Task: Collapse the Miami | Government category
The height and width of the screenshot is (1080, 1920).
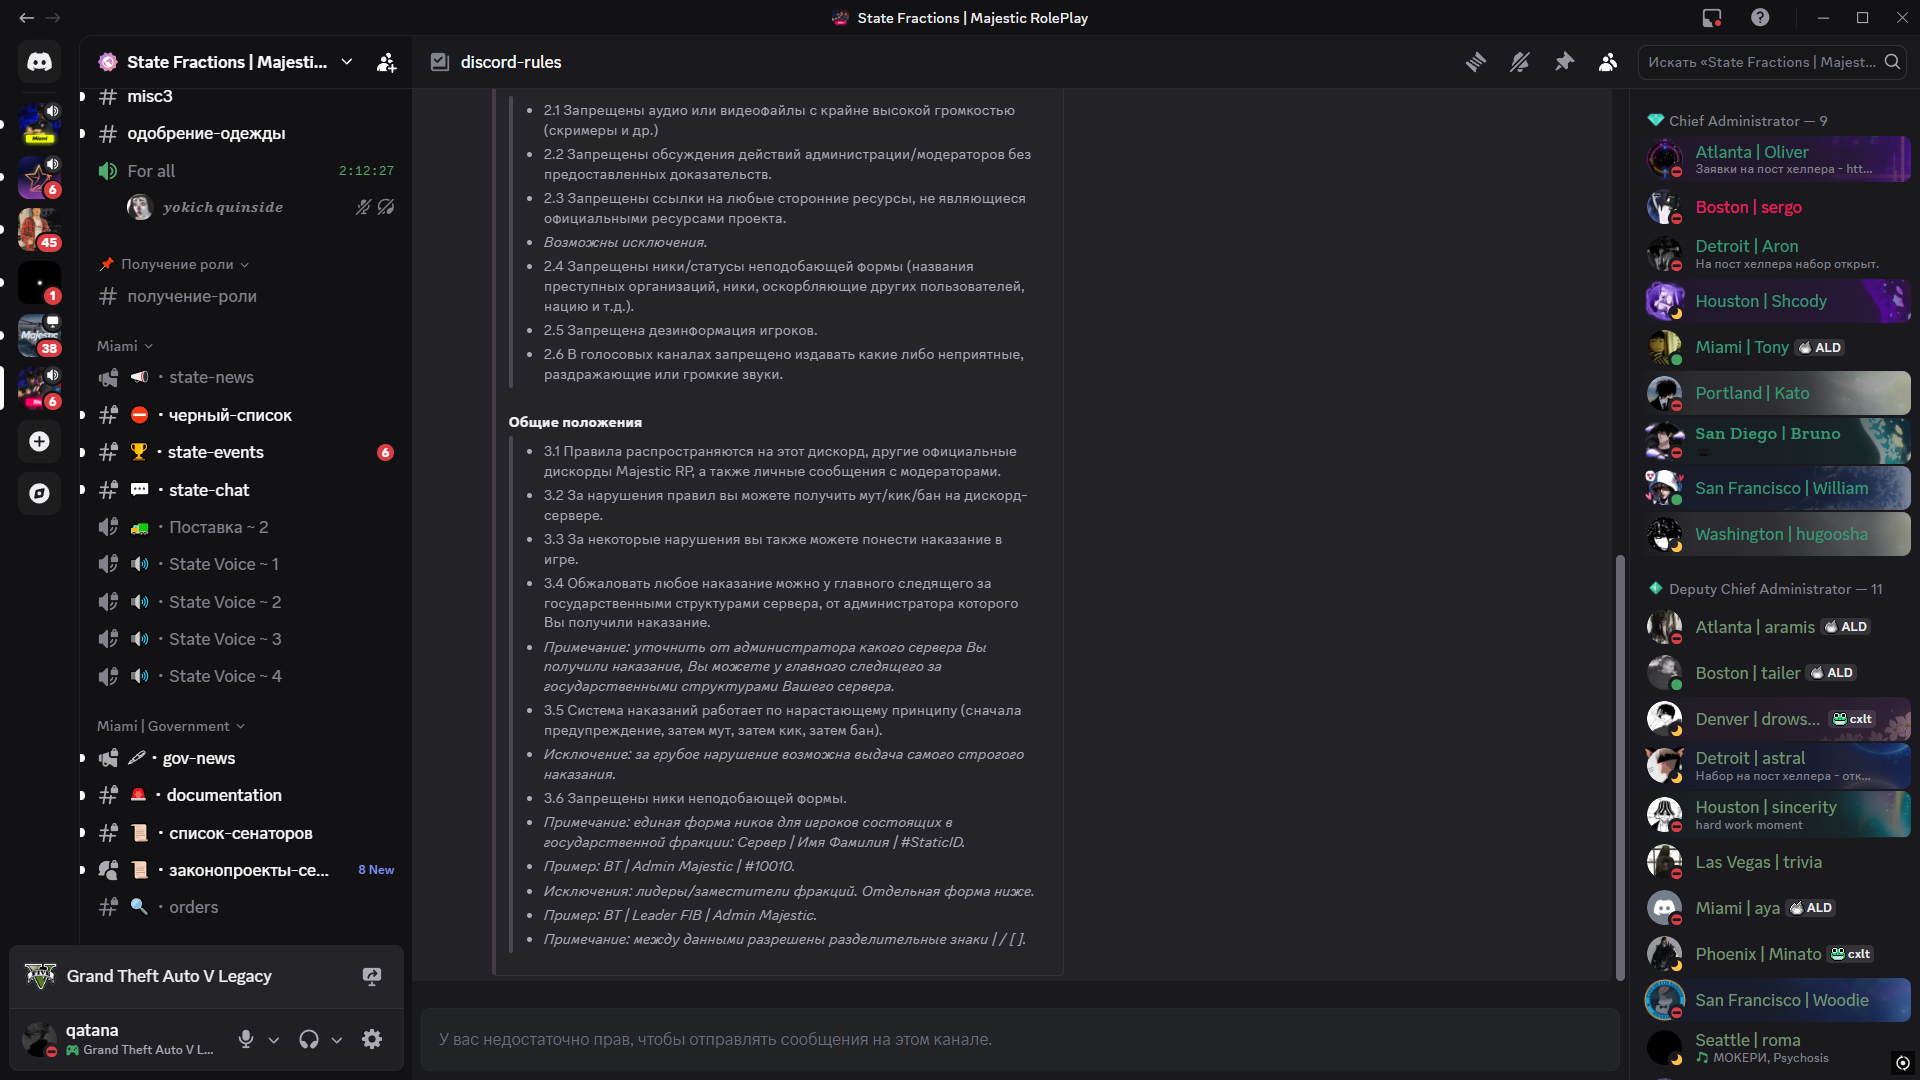Action: click(170, 726)
